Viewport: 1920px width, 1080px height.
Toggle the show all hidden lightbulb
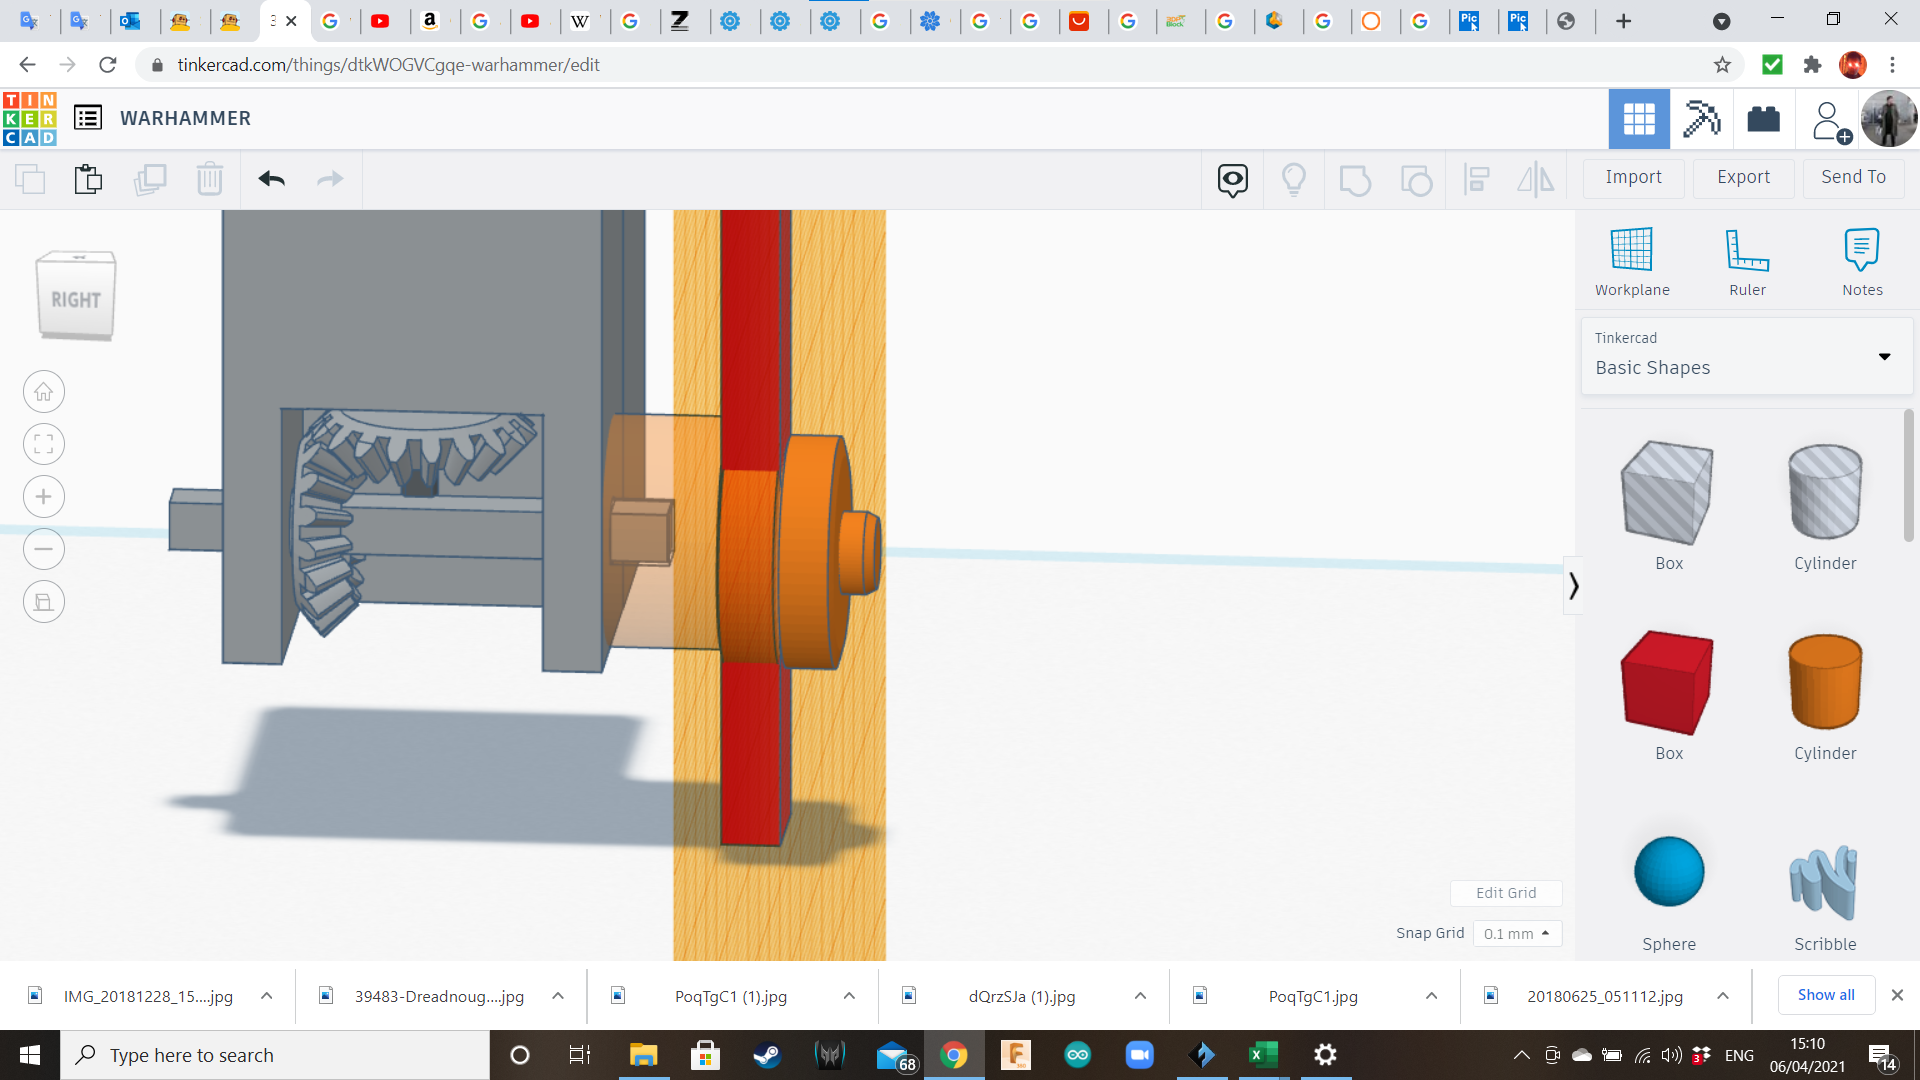tap(1293, 179)
